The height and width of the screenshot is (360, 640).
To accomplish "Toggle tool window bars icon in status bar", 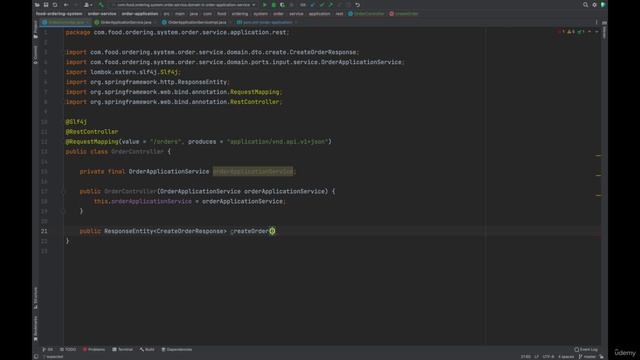I will [36, 356].
